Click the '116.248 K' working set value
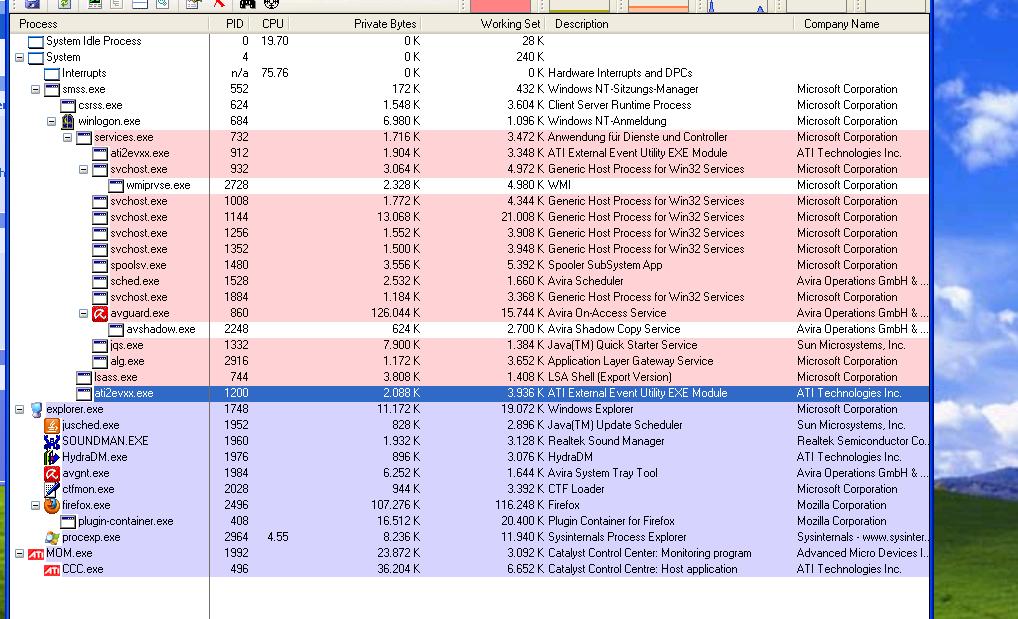Viewport: 1018px width, 619px height. tap(519, 505)
